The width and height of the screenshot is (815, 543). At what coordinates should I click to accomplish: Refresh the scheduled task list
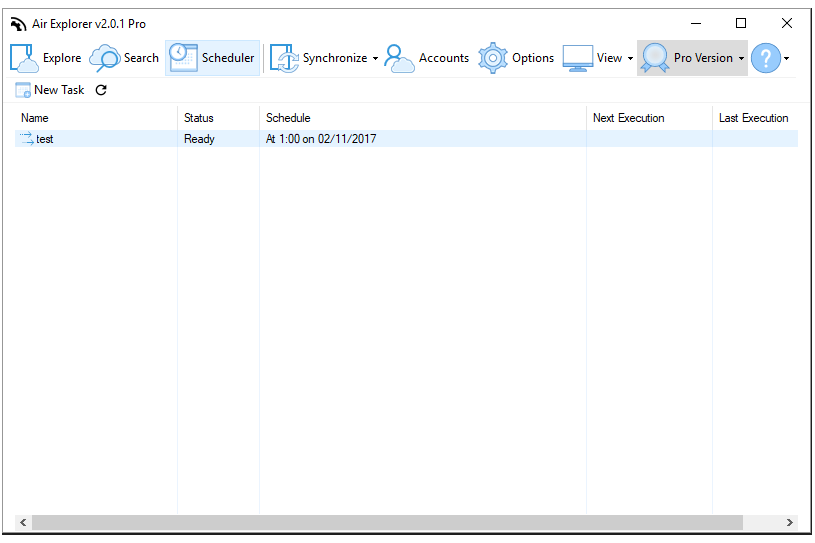[101, 90]
